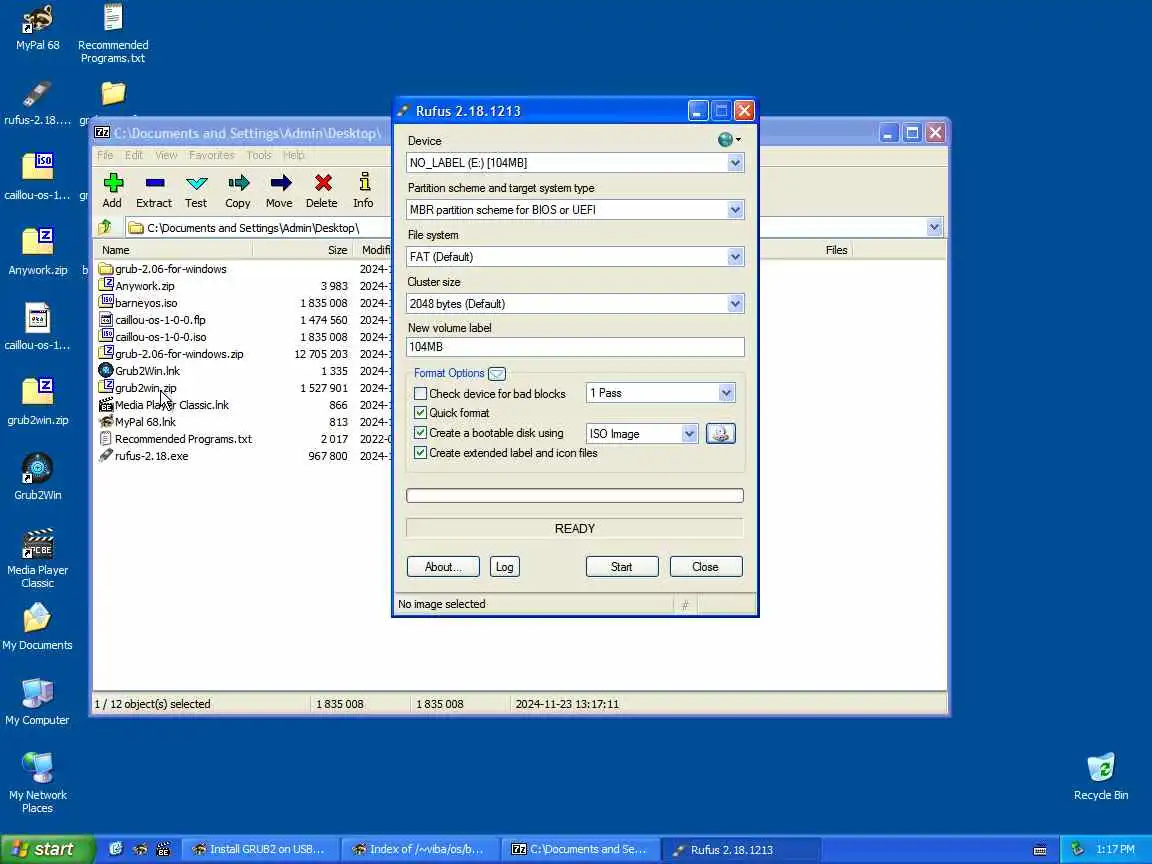Click the Extract toolbar icon in 7-Zip
This screenshot has height=864, width=1152.
pos(154,191)
